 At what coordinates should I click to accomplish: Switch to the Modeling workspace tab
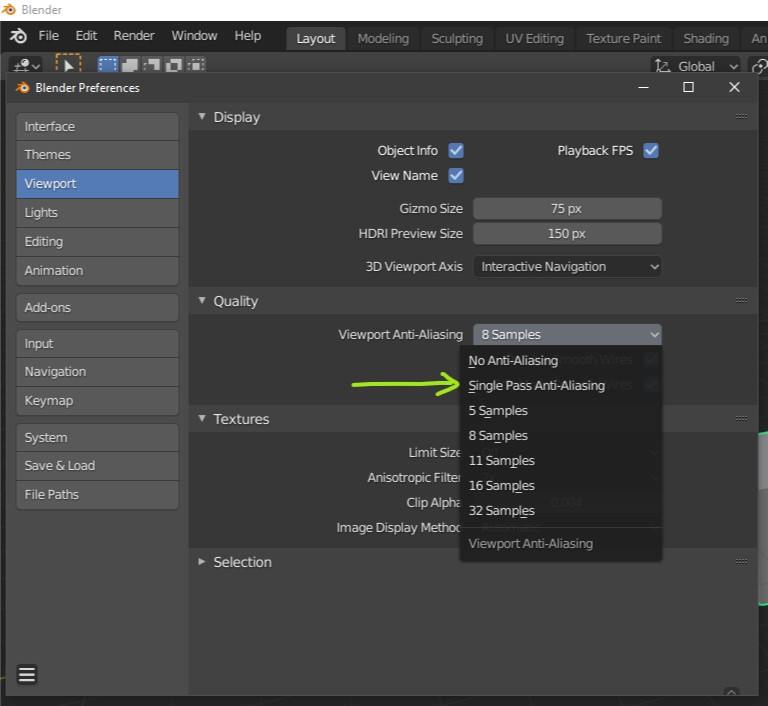click(383, 39)
